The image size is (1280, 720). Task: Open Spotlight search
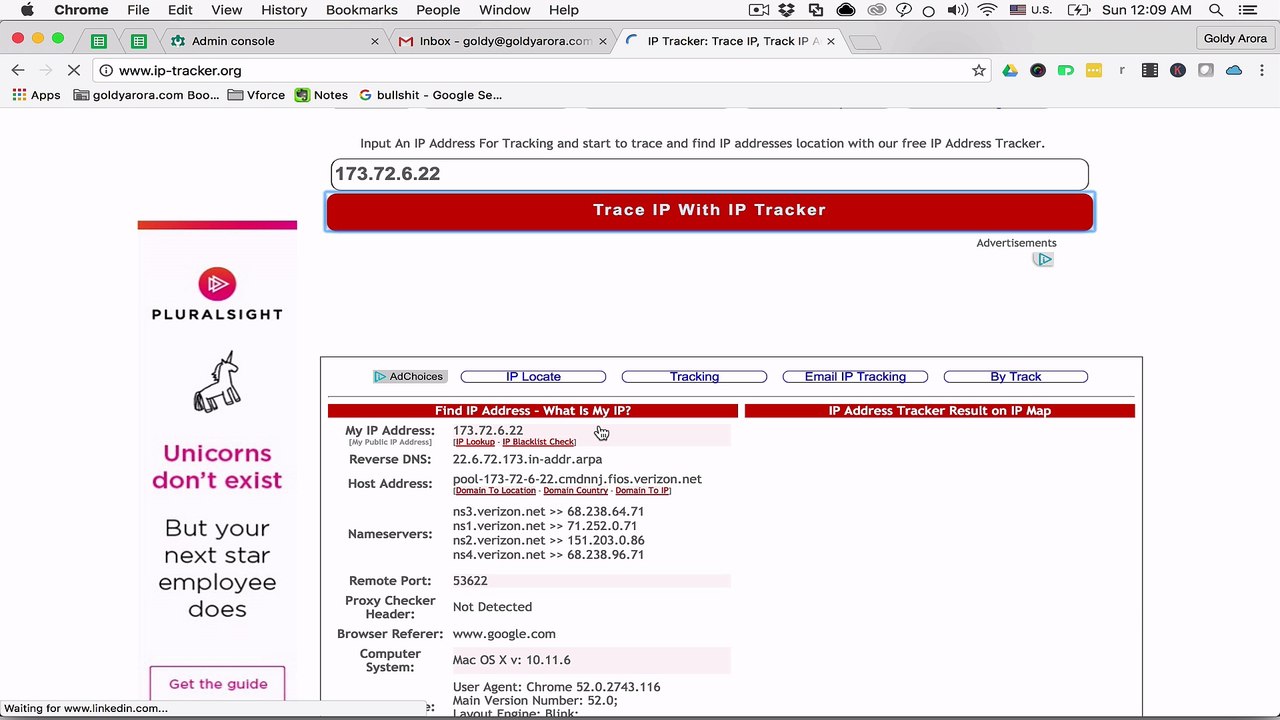(x=1216, y=10)
